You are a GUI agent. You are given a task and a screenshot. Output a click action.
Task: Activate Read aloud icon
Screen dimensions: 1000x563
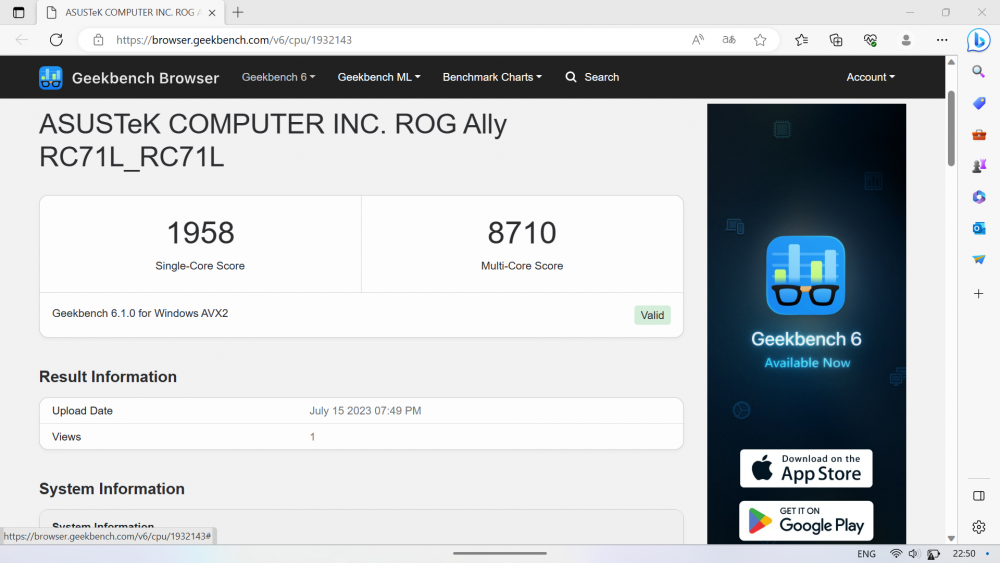pos(698,40)
